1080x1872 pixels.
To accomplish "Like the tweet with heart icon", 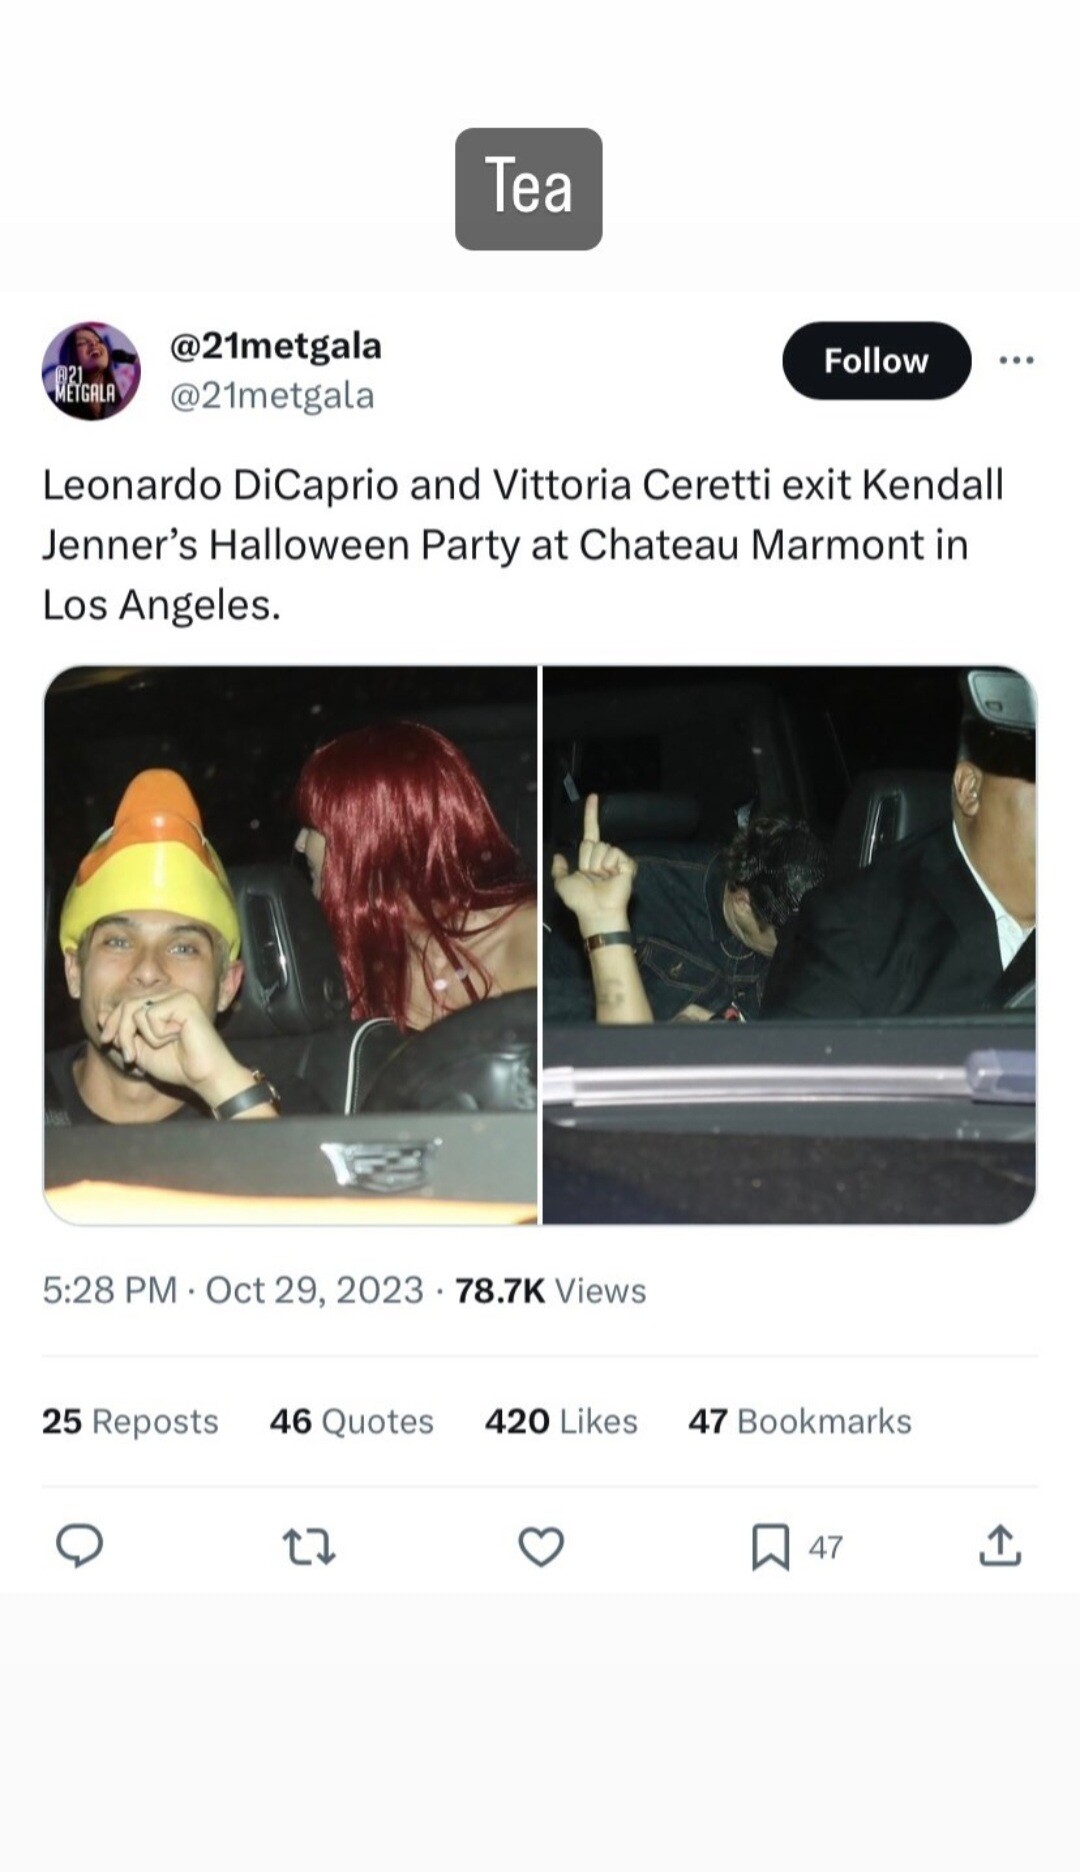I will 541,1546.
